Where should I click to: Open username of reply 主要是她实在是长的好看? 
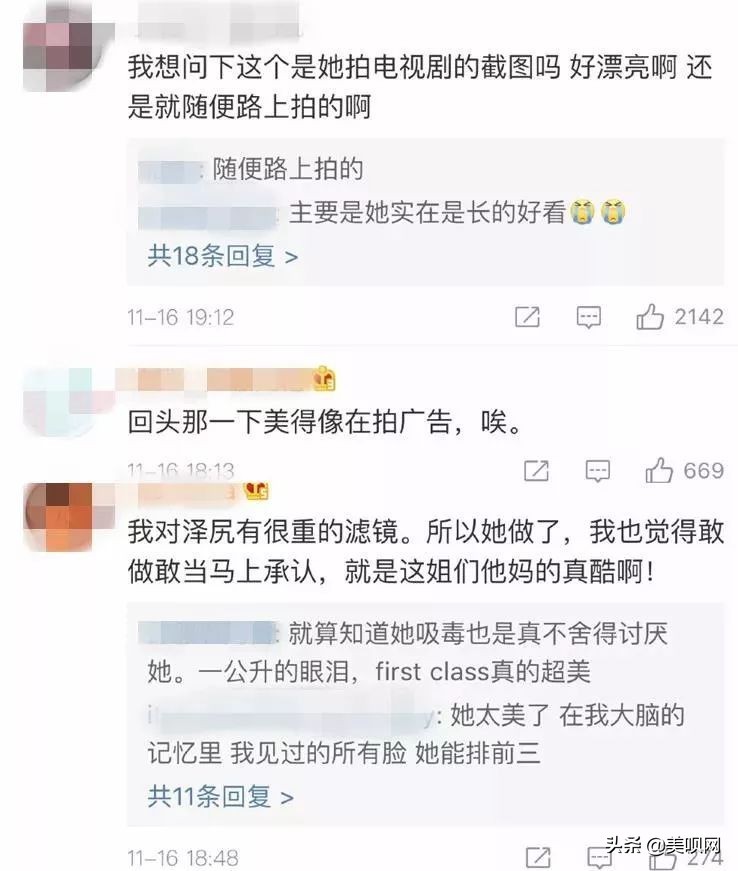tap(208, 214)
